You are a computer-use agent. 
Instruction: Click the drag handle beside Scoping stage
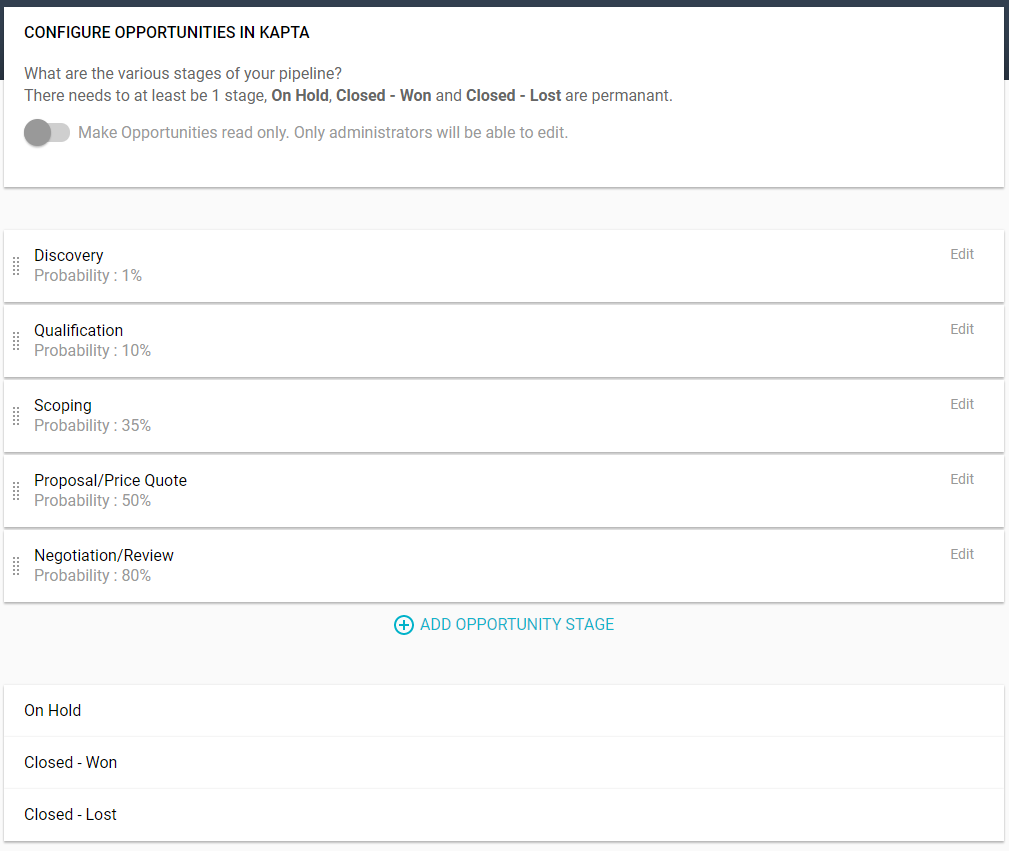tap(16, 416)
